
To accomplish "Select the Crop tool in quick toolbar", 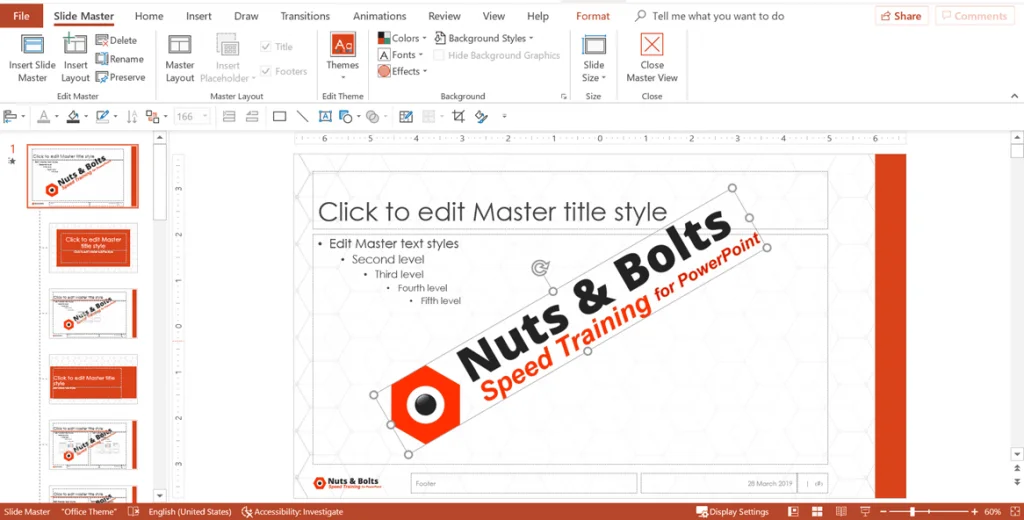I will [x=458, y=116].
